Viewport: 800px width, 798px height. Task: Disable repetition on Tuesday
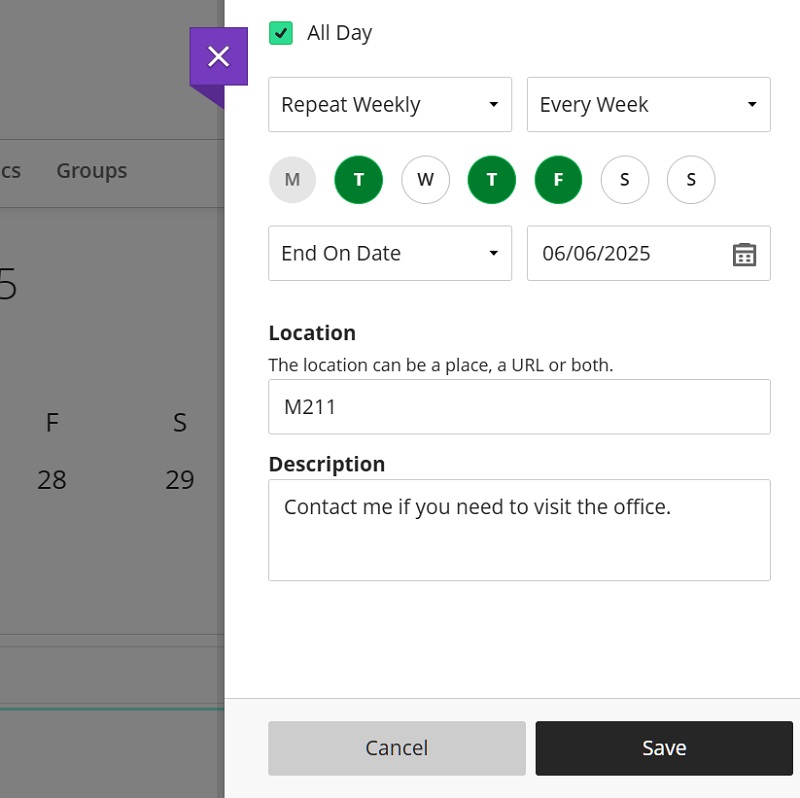(358, 179)
